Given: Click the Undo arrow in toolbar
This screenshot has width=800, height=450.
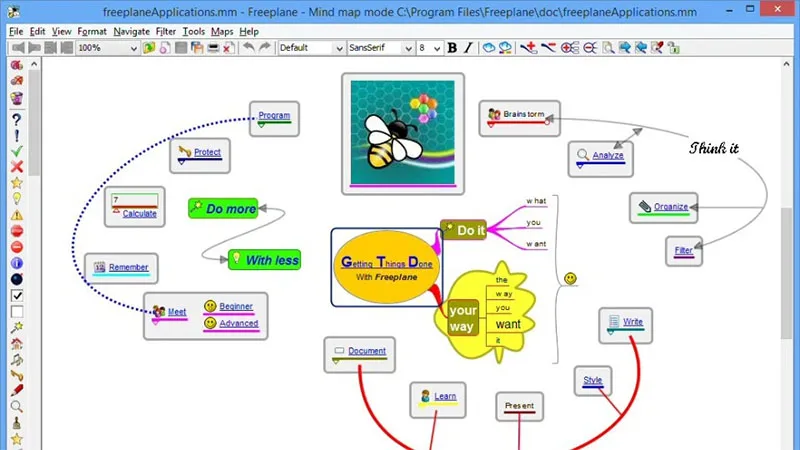Looking at the screenshot, I should coord(248,47).
